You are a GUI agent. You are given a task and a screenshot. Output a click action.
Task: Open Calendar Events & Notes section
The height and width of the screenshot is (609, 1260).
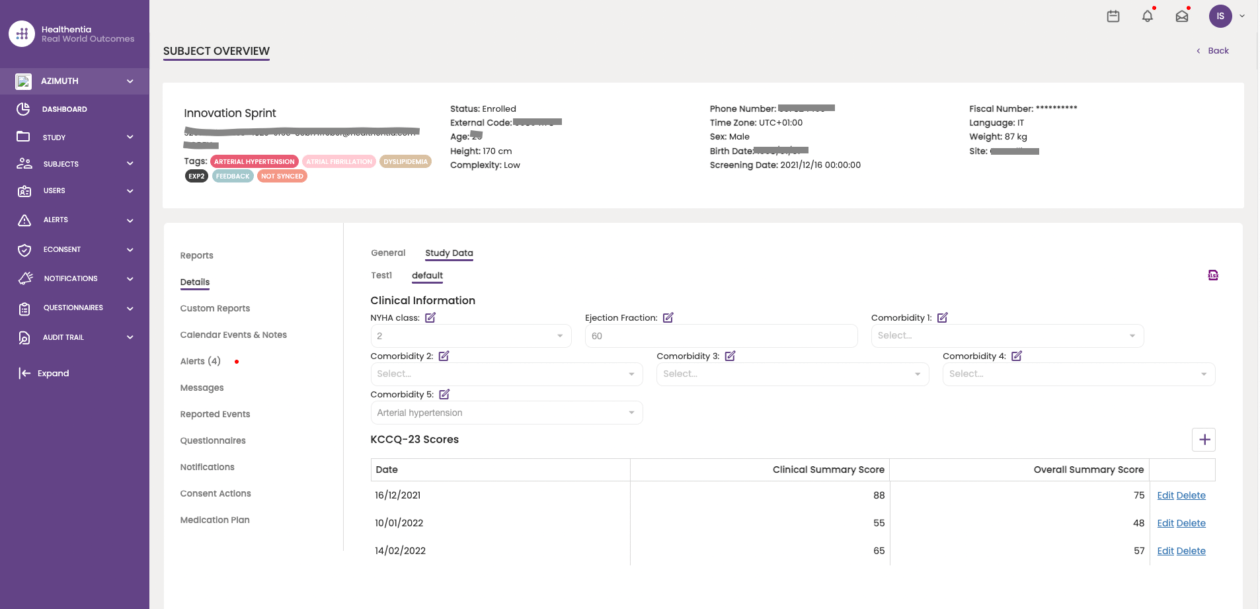click(233, 335)
